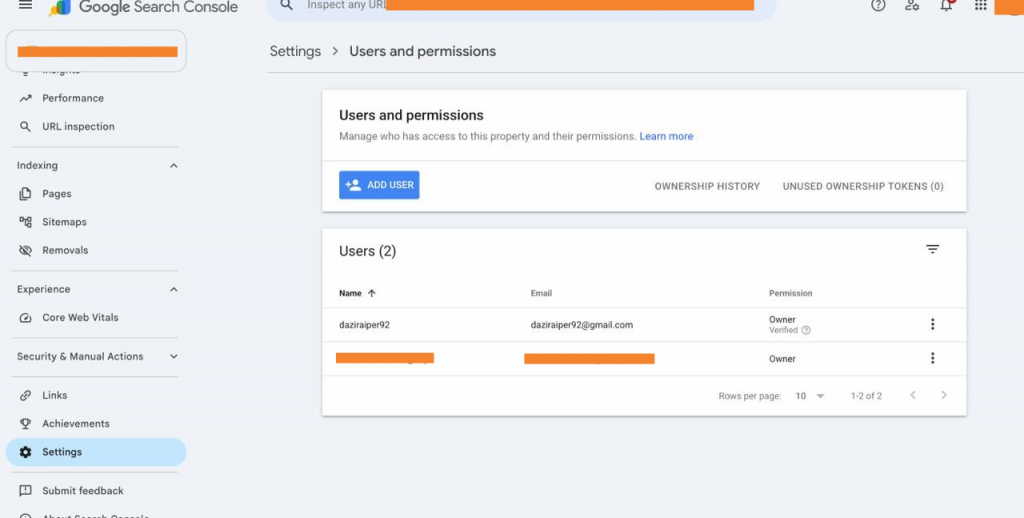Click daziraiper92@gmail.com email cell
Image resolution: width=1024 pixels, height=518 pixels.
[x=582, y=325]
